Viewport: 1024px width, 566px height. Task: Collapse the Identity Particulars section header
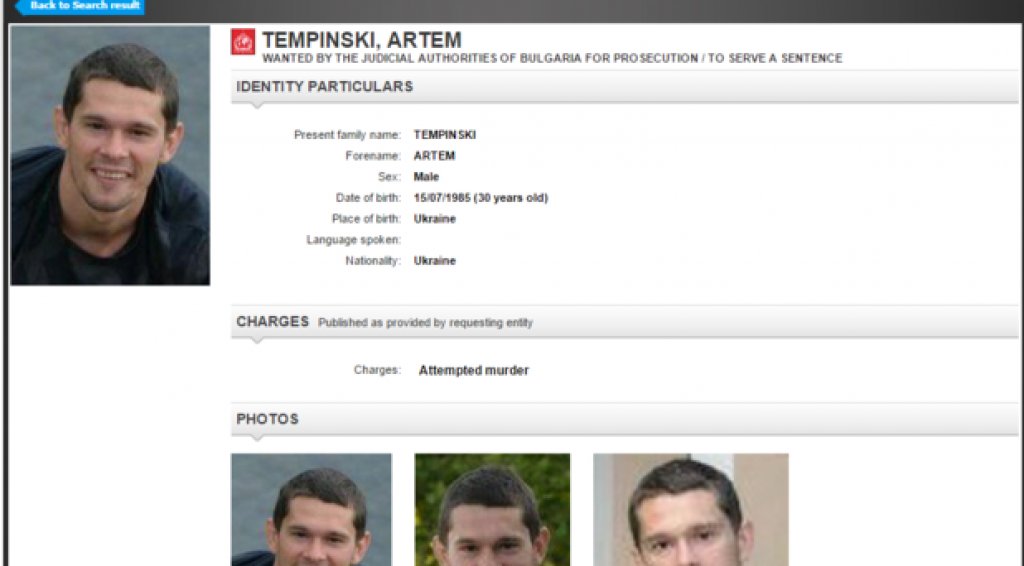tap(624, 87)
